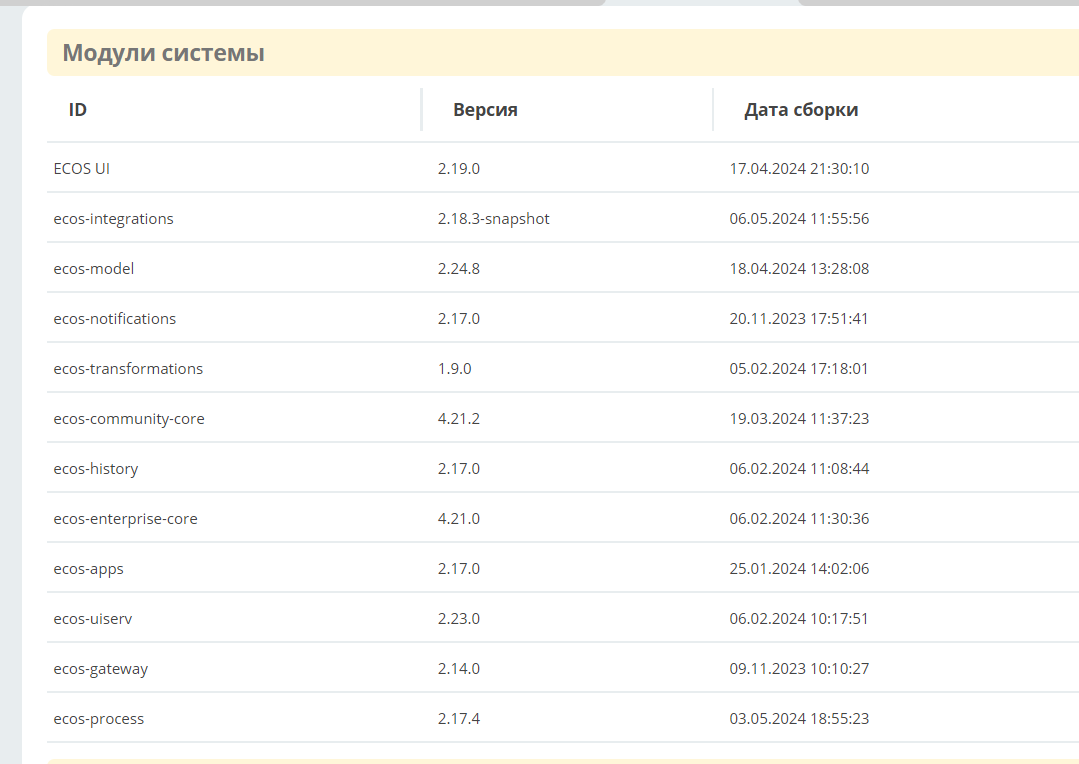Click version 2.14.0 cell
1079x764 pixels.
click(x=459, y=669)
